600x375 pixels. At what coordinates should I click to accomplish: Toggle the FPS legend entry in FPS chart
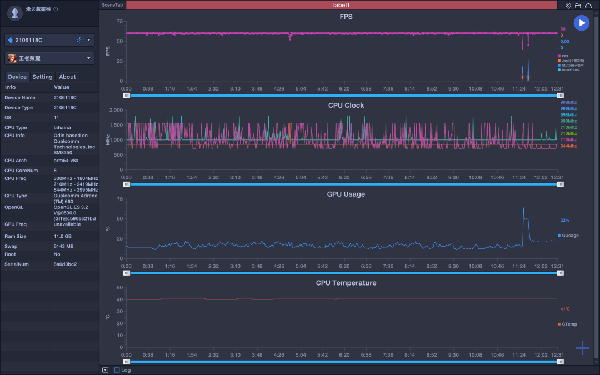[563, 56]
